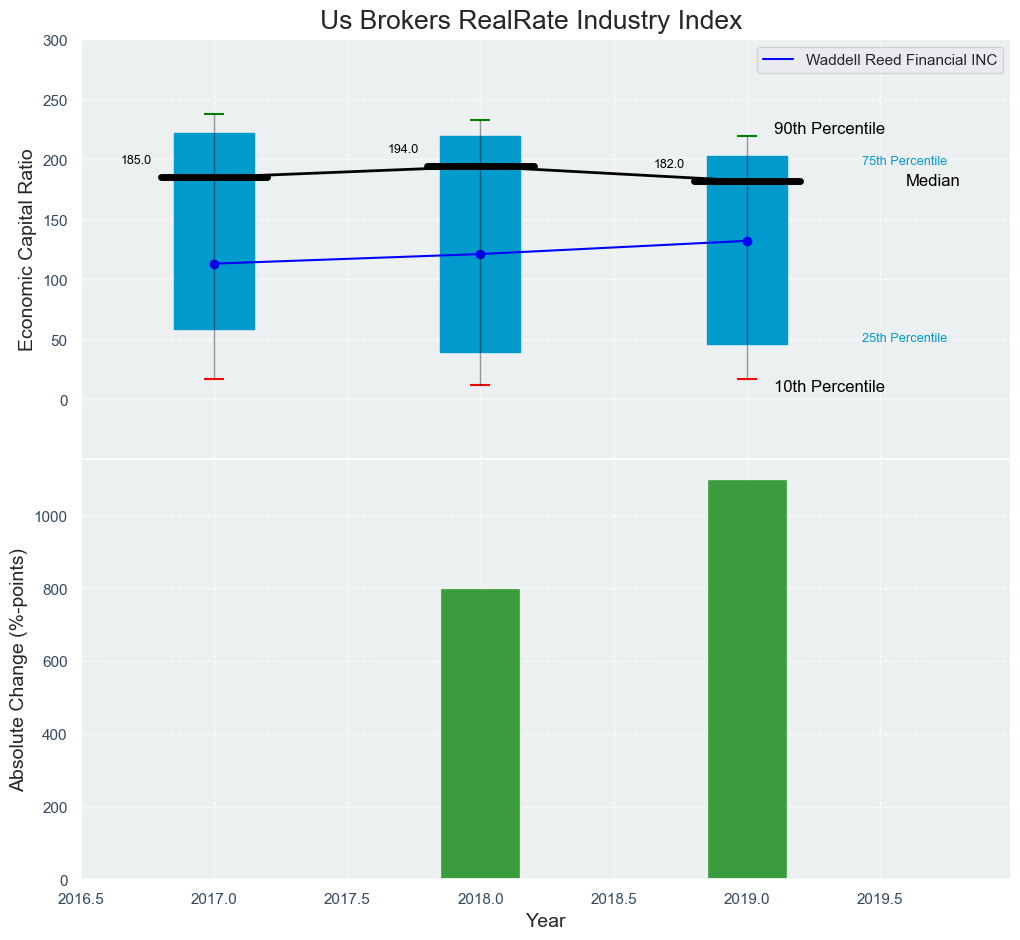Click the Absolute Change (%-points) axis label

(x=17, y=669)
